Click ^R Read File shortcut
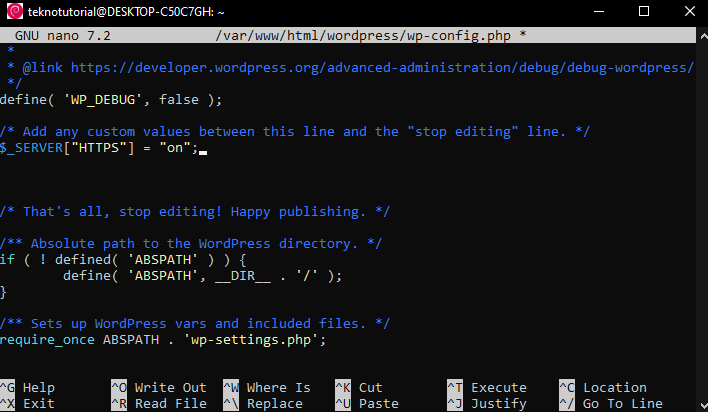The width and height of the screenshot is (708, 412). tap(159, 403)
